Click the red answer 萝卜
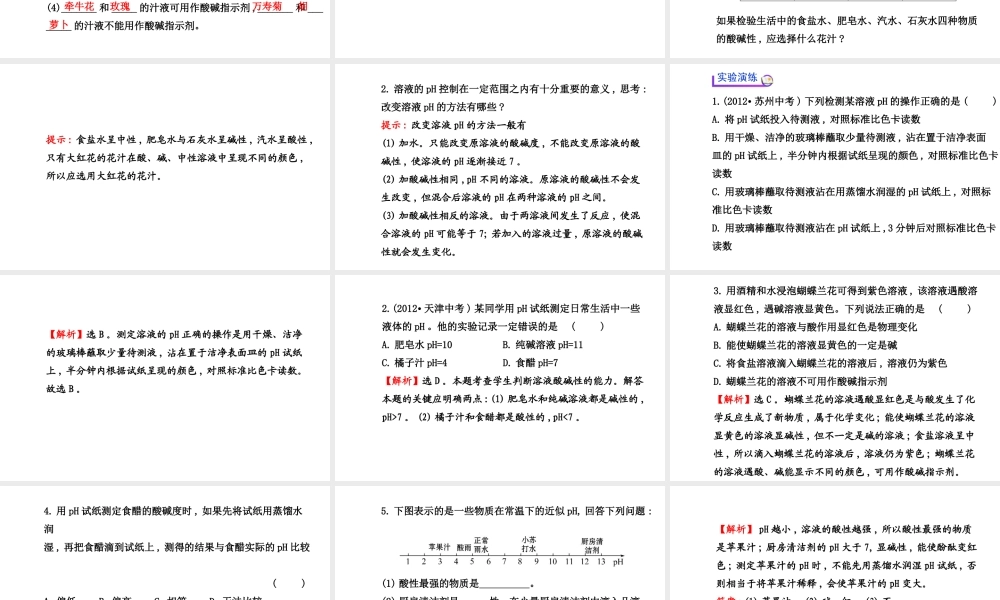The image size is (1000, 600). tap(58, 25)
